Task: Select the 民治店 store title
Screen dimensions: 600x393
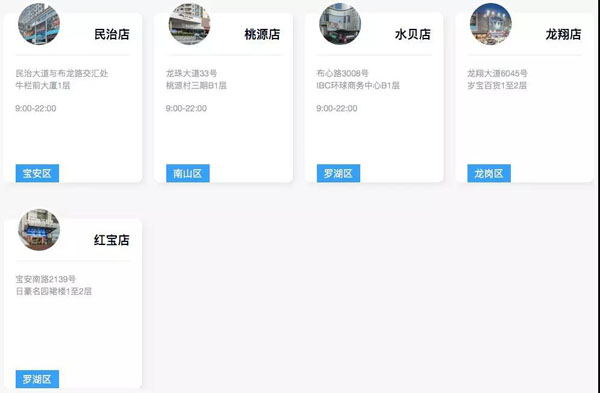Action: 112,34
